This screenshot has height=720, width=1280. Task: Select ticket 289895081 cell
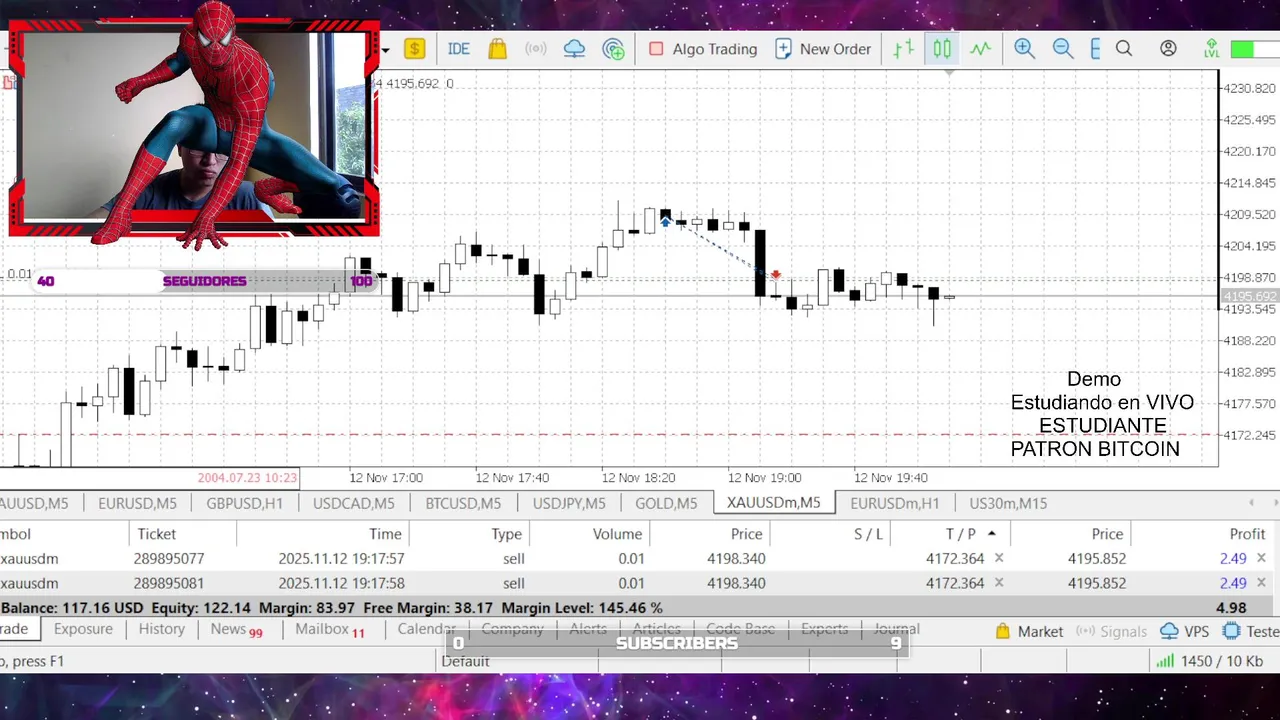point(170,583)
